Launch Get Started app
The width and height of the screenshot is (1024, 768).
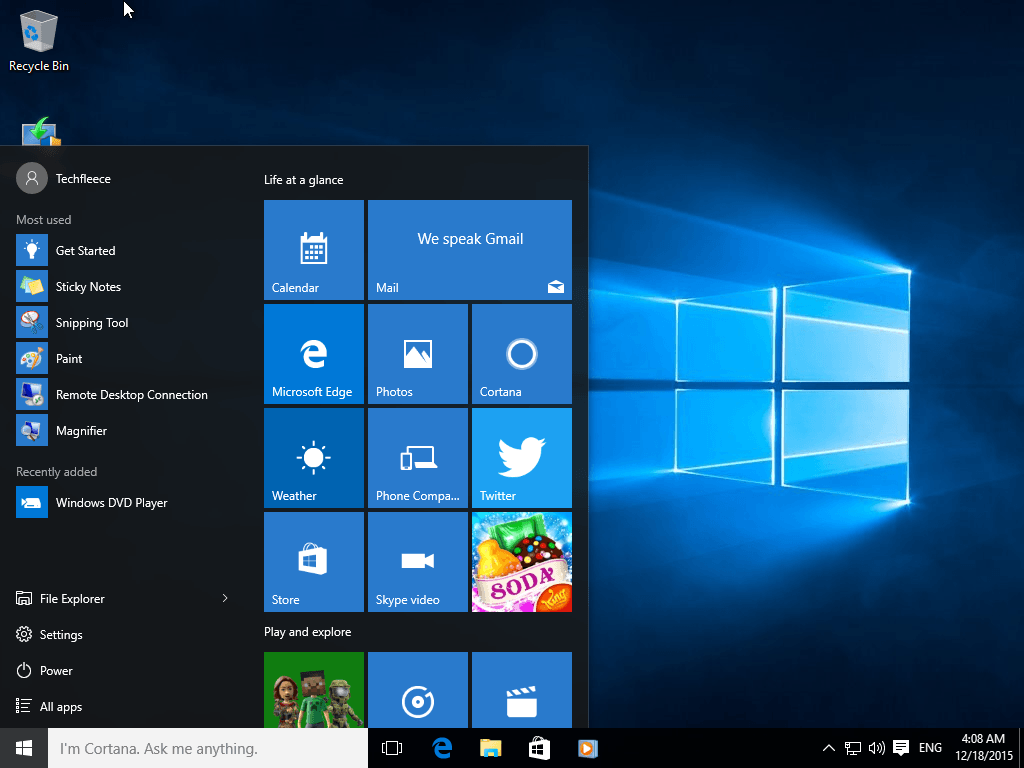(124, 250)
